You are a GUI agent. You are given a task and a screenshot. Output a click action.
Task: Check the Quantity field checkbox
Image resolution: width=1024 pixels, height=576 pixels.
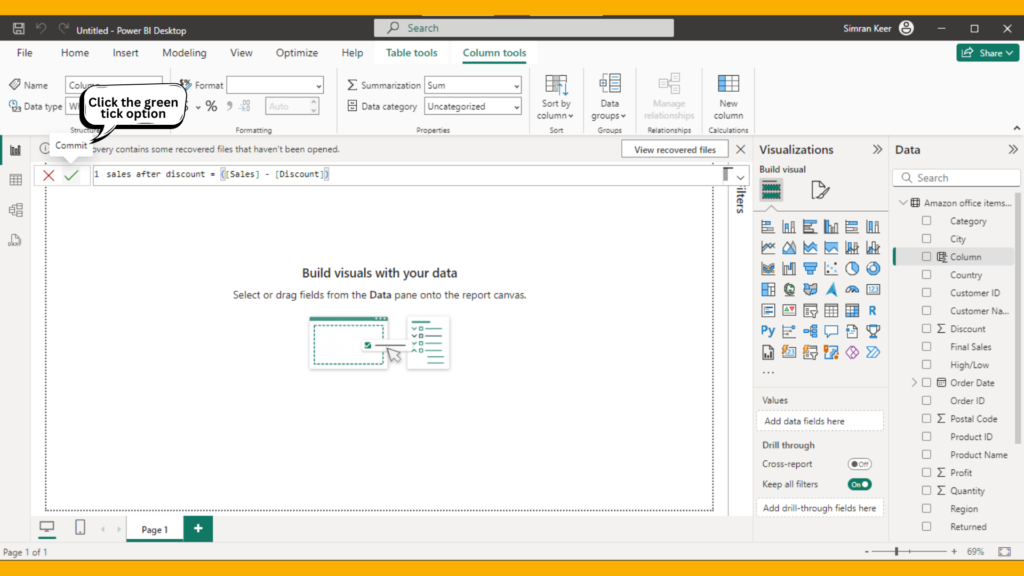927,490
